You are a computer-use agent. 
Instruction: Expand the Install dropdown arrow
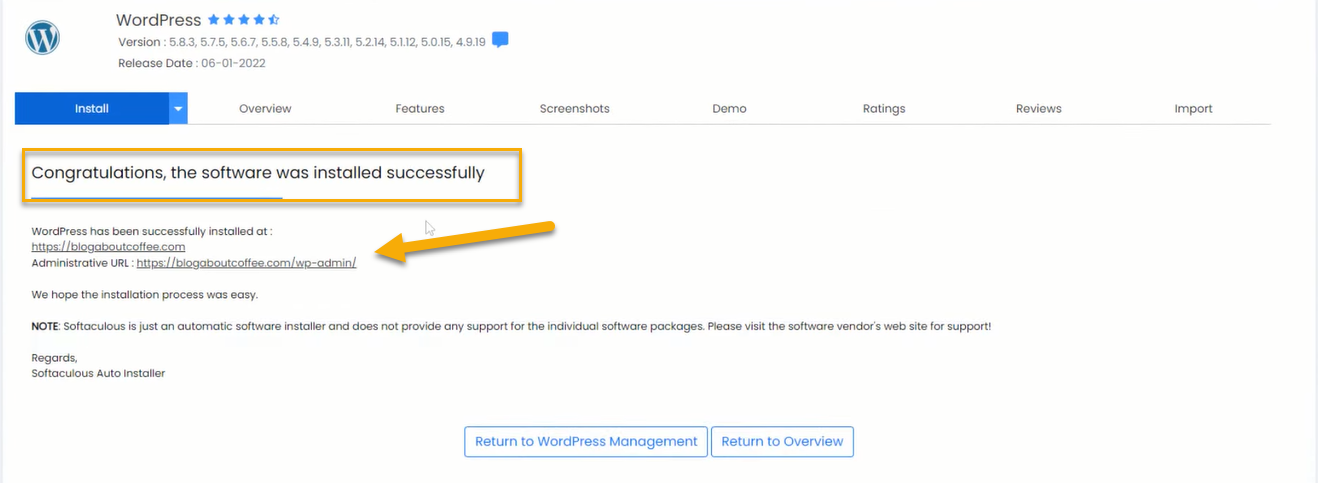click(x=178, y=108)
